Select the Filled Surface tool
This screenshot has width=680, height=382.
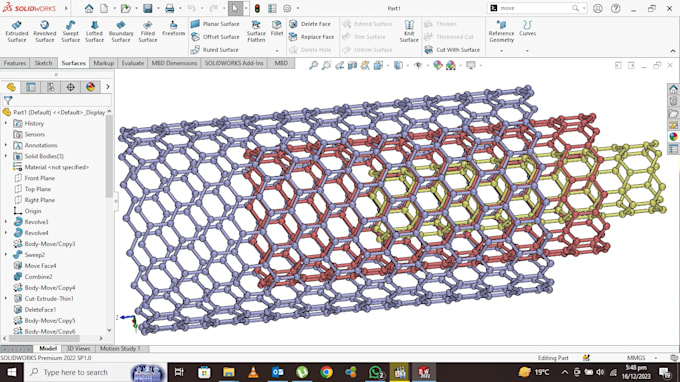pos(147,31)
